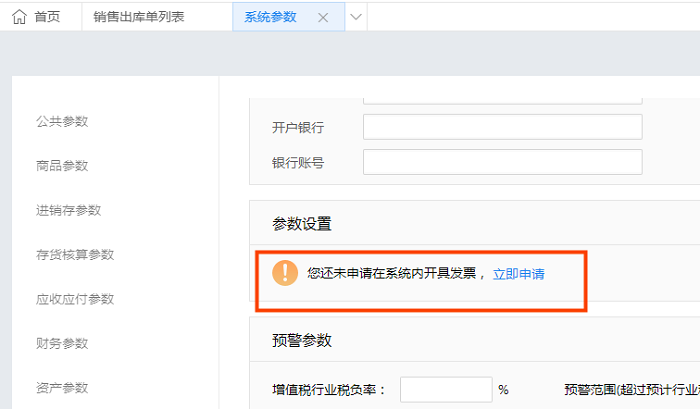Image resolution: width=700 pixels, height=409 pixels.
Task: Go to 进销存参数 settings
Action: coord(68,210)
